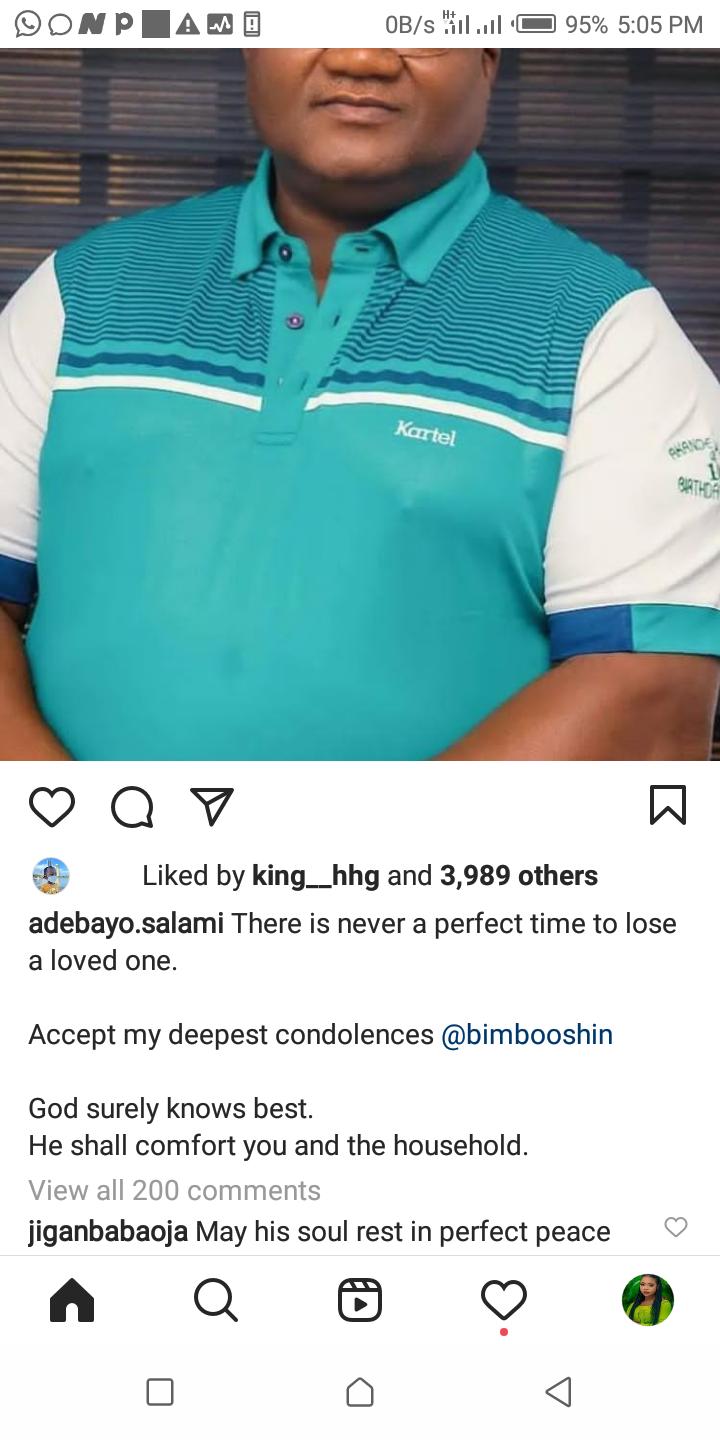Open the king__hhg profile from likes
The height and width of the screenshot is (1440, 720).
(x=316, y=876)
